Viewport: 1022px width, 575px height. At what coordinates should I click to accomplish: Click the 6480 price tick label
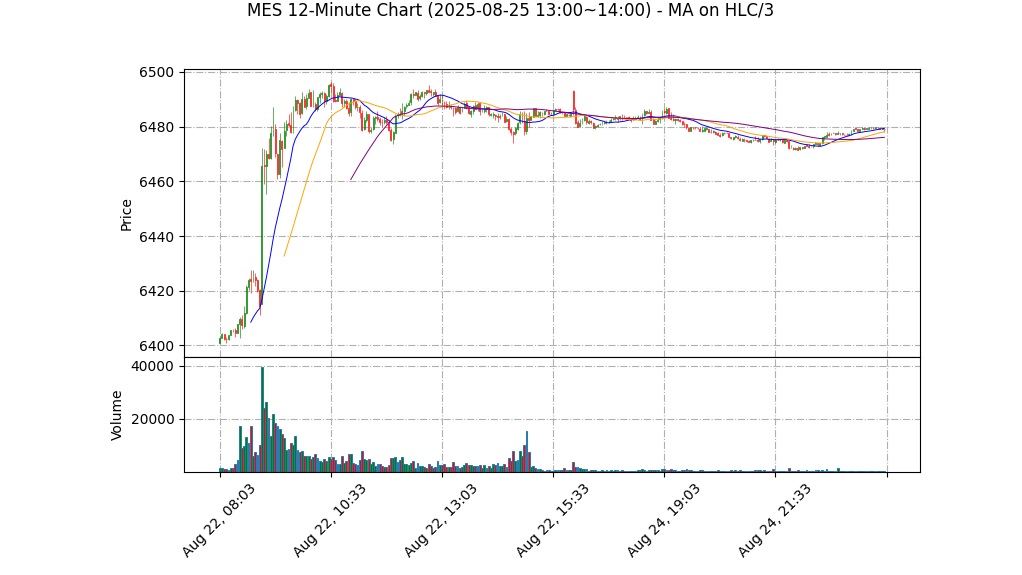(x=156, y=127)
